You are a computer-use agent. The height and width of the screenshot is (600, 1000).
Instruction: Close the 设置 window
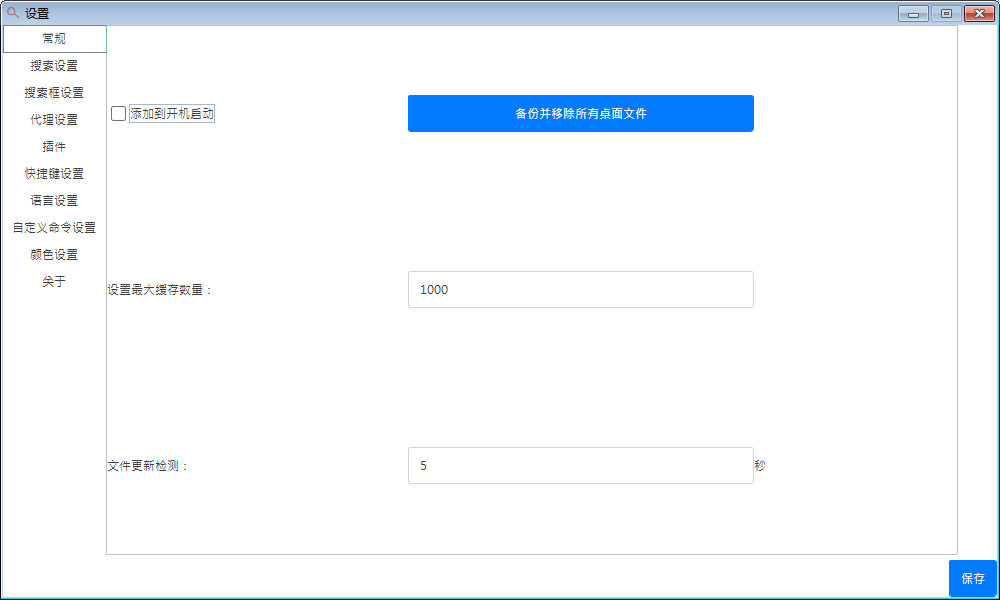click(x=977, y=14)
